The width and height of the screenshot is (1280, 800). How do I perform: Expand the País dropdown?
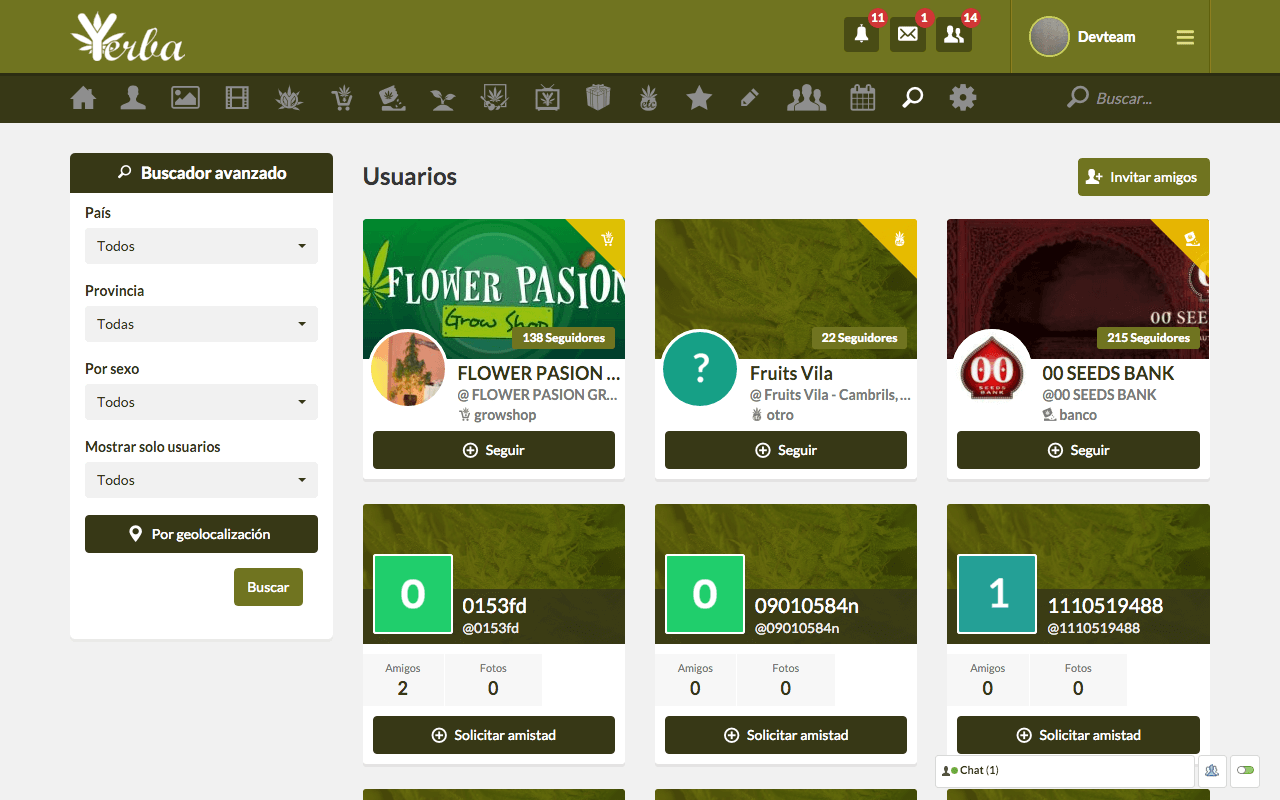pyautogui.click(x=201, y=246)
